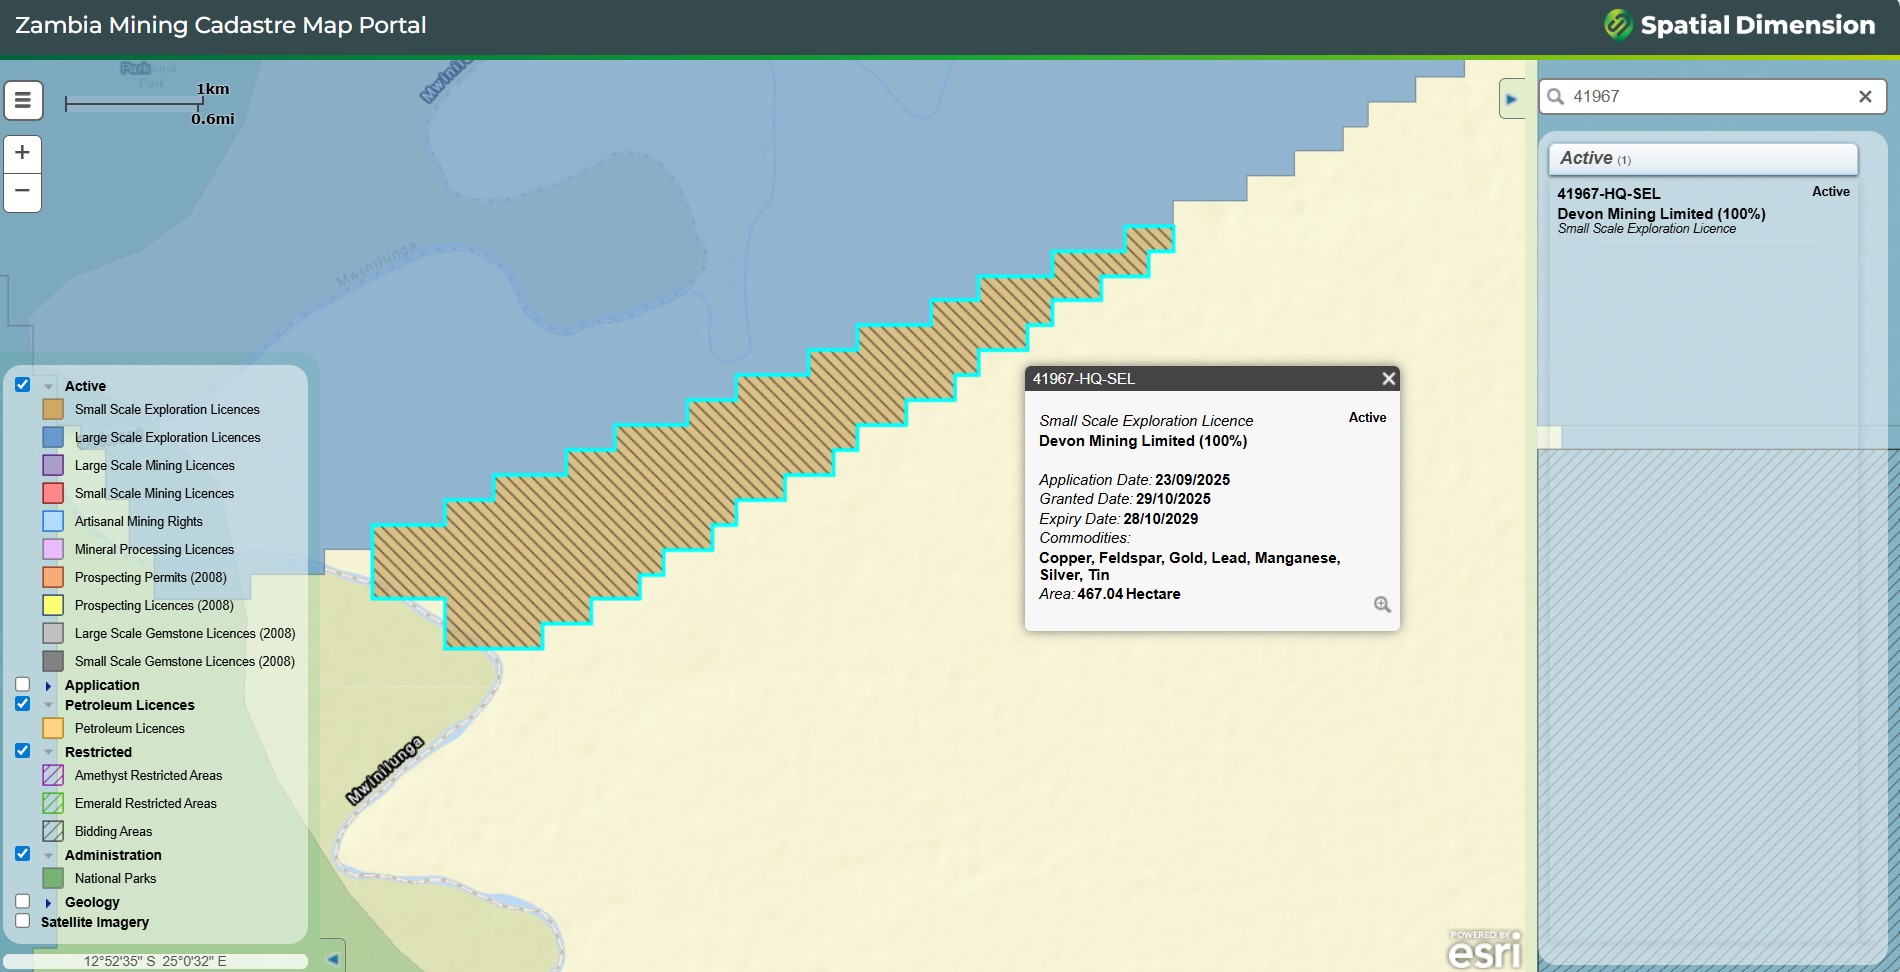The width and height of the screenshot is (1900, 972).
Task: Close the 41967-HQ-SEL popup
Action: pyautogui.click(x=1388, y=378)
